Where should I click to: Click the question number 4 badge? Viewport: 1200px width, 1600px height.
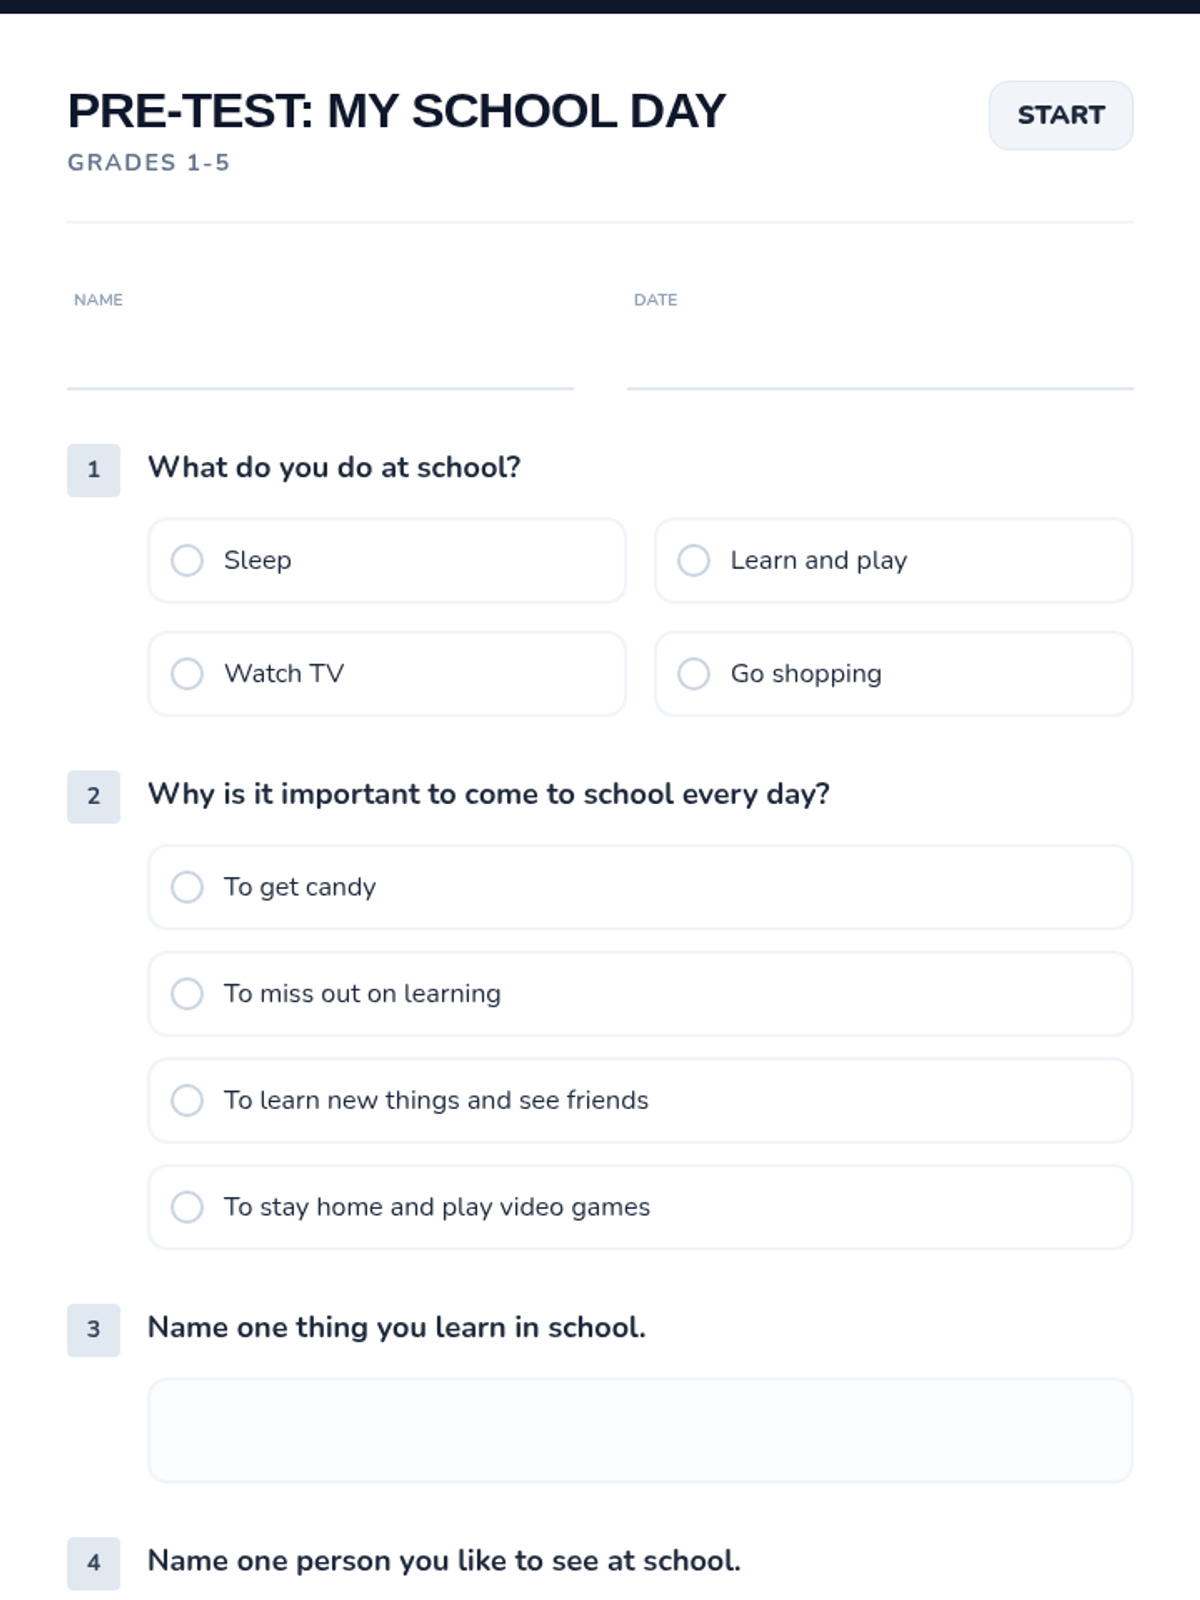(x=94, y=1563)
